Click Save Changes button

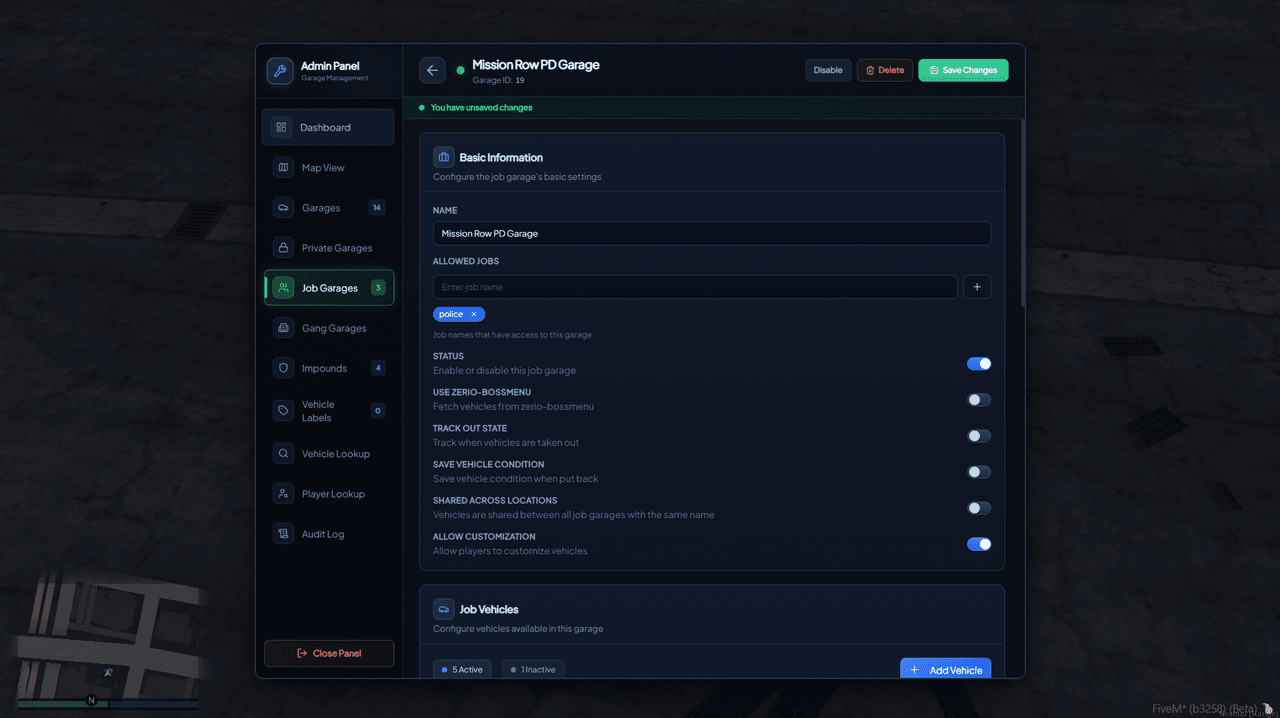pos(963,70)
